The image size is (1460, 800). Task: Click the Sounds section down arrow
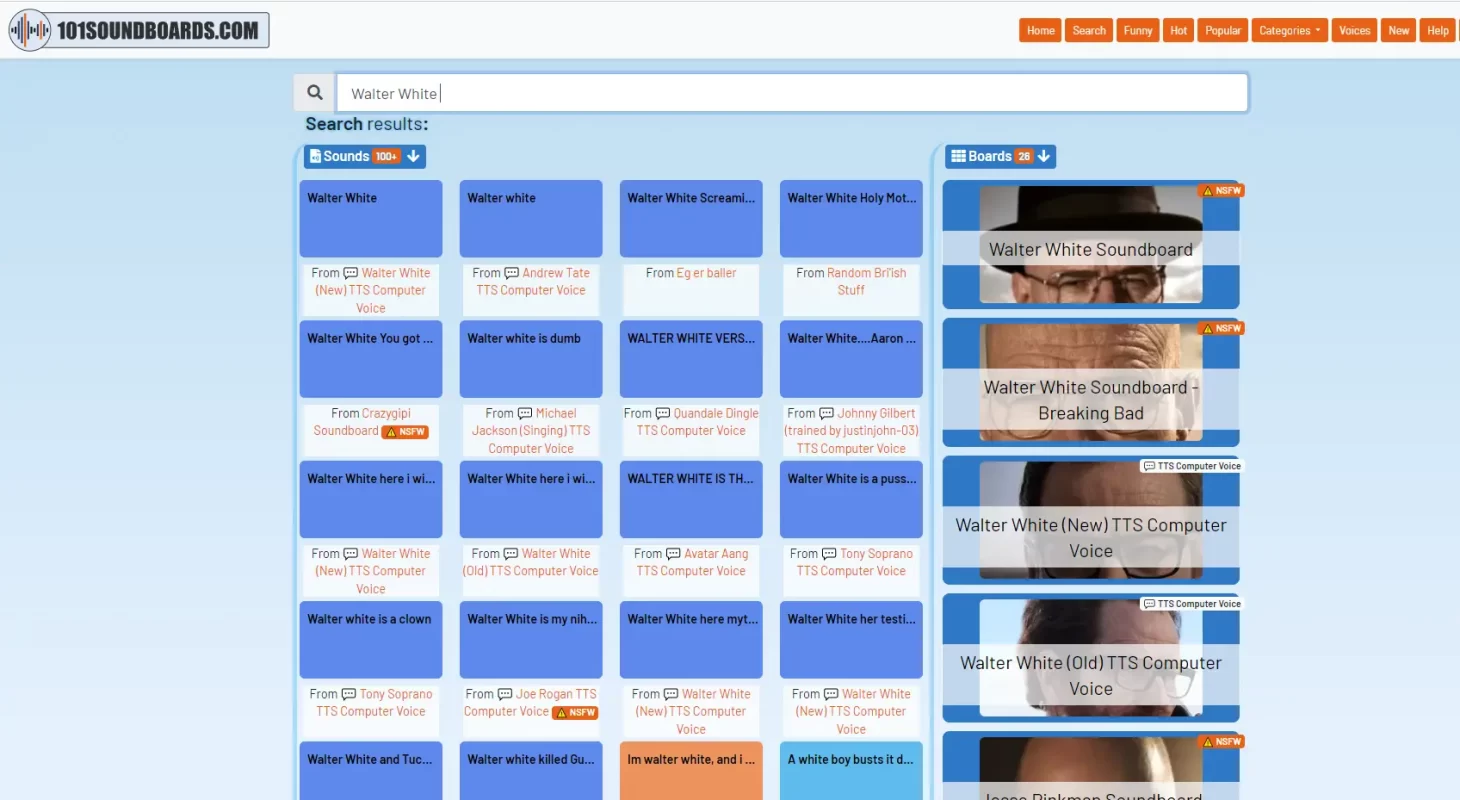pos(413,156)
